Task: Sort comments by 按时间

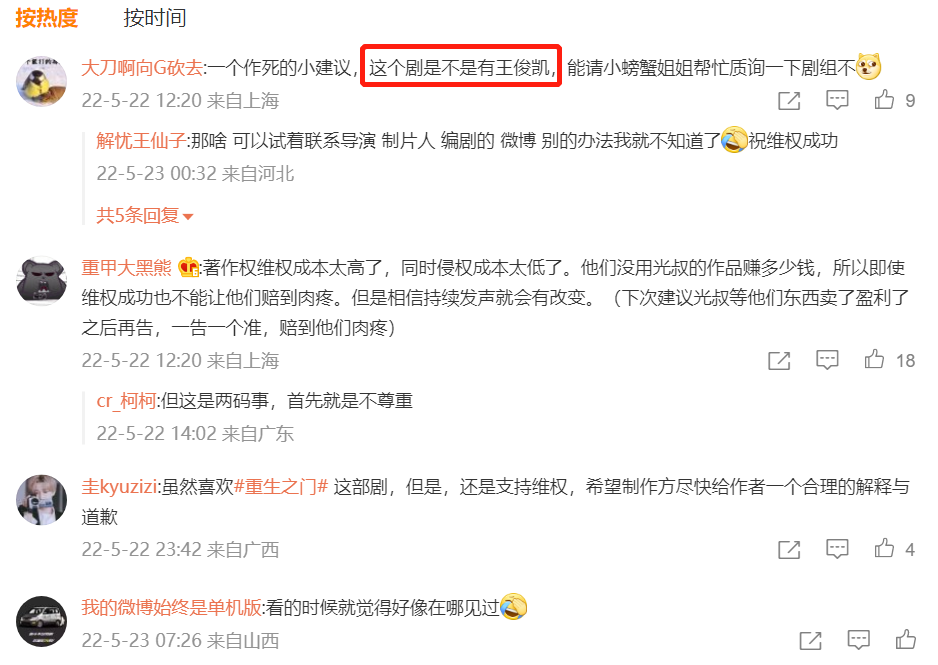Action: 154,18
